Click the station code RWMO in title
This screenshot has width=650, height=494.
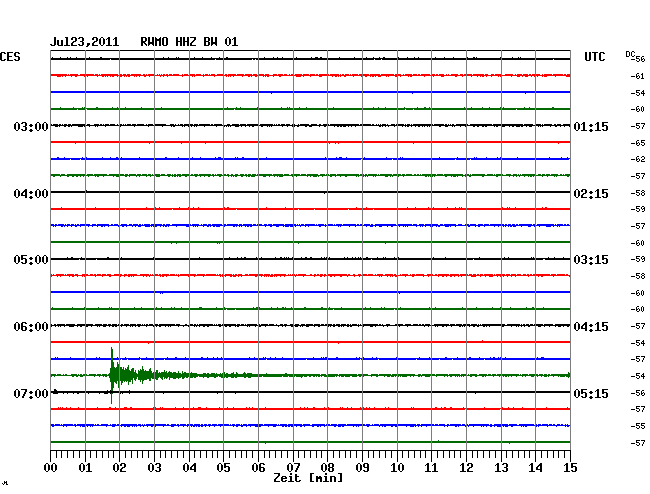click(154, 42)
